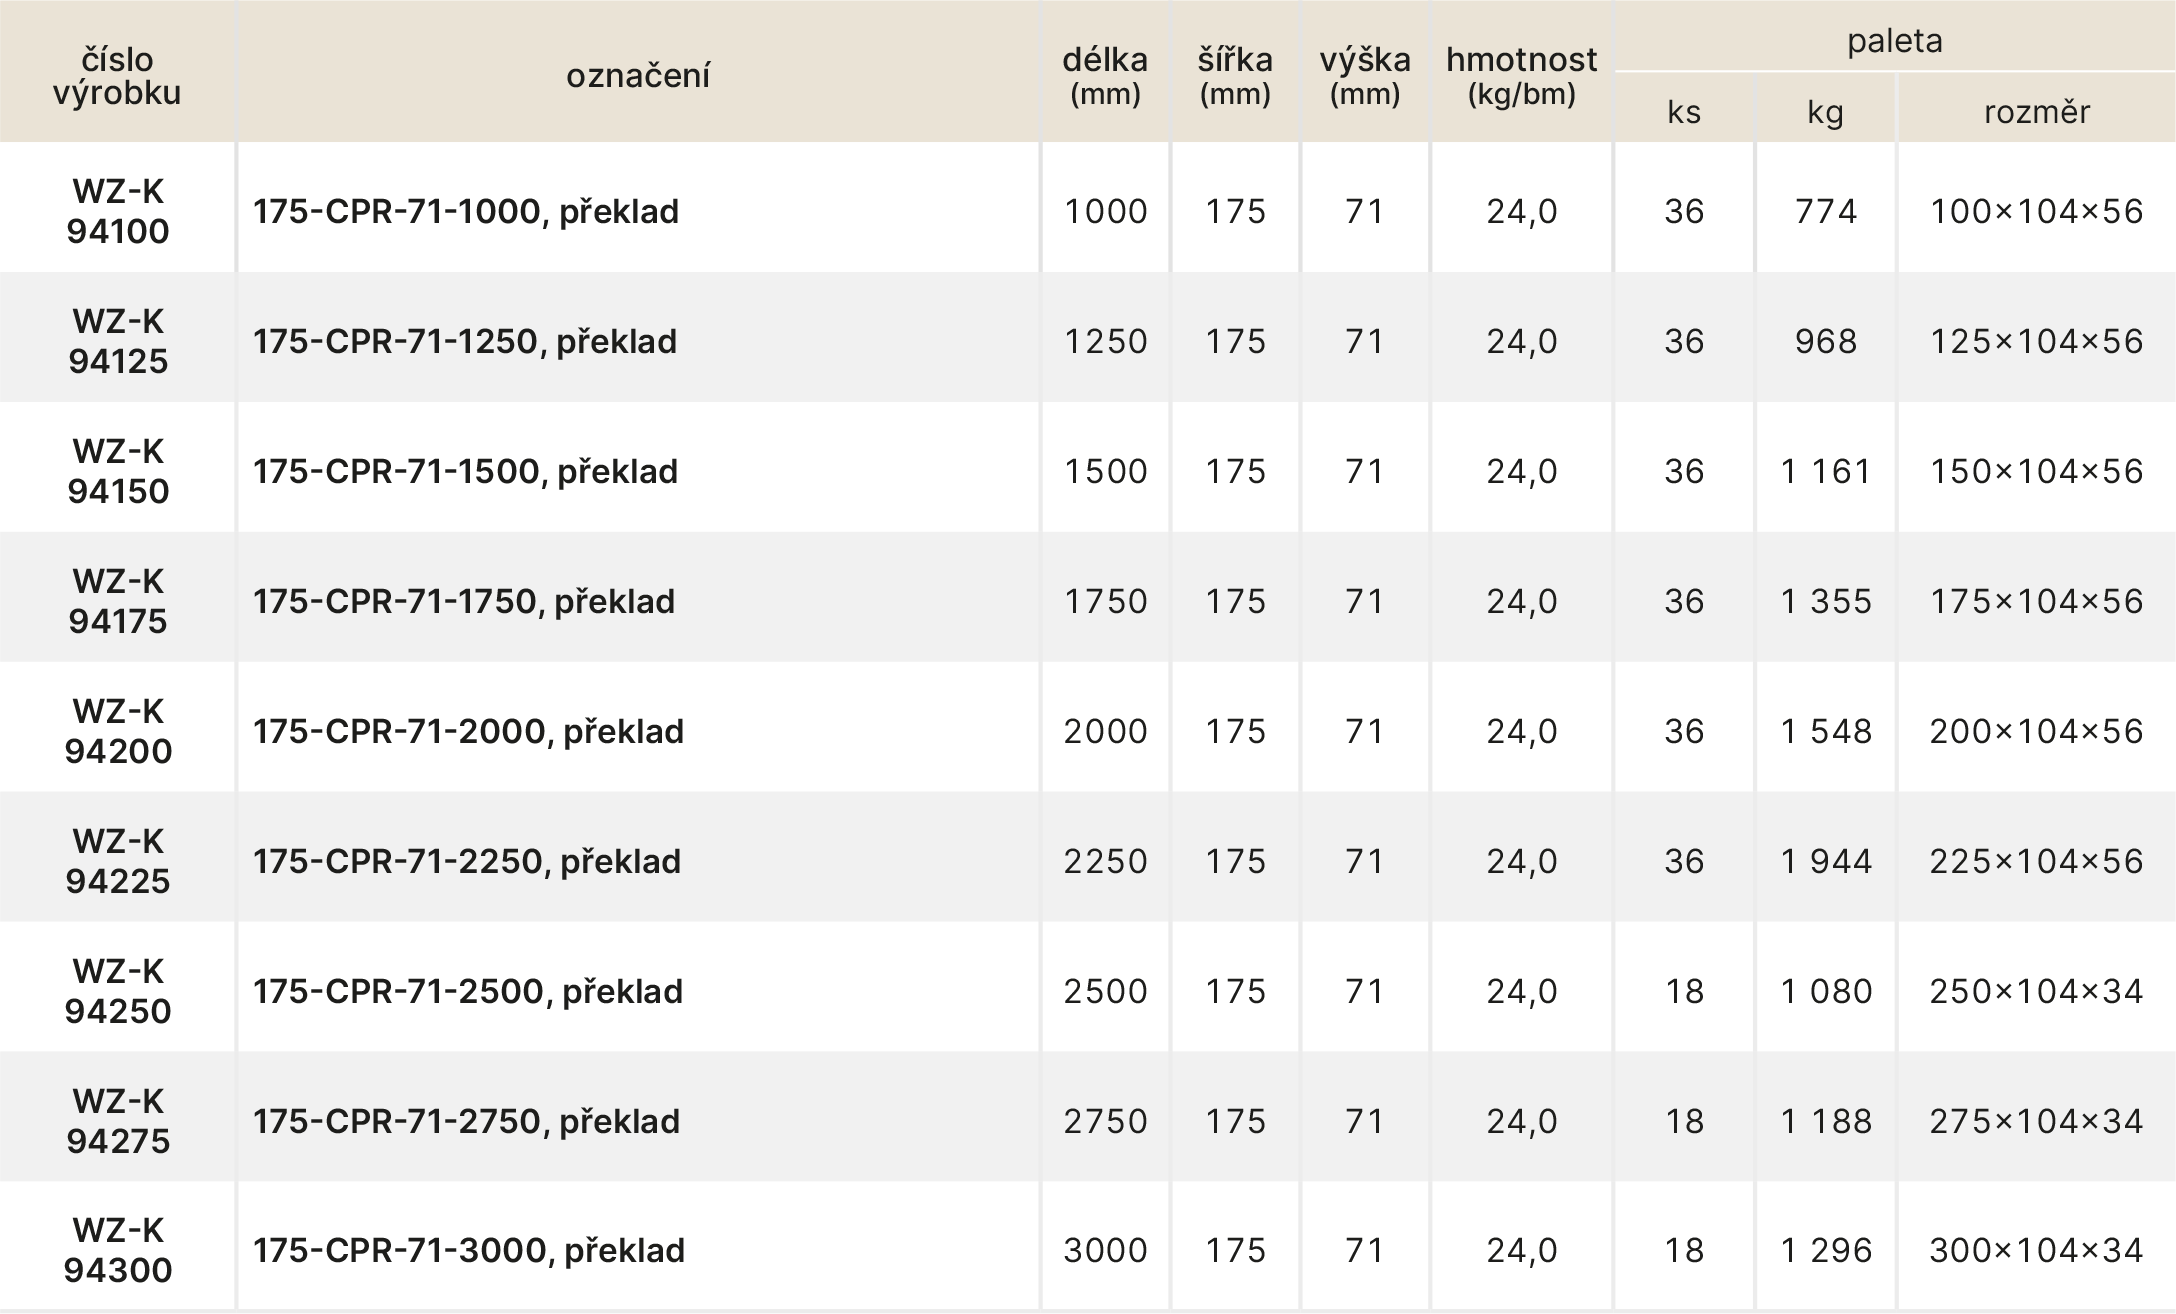
Task: Select product number WZ-K 94275
Action: [118, 1121]
